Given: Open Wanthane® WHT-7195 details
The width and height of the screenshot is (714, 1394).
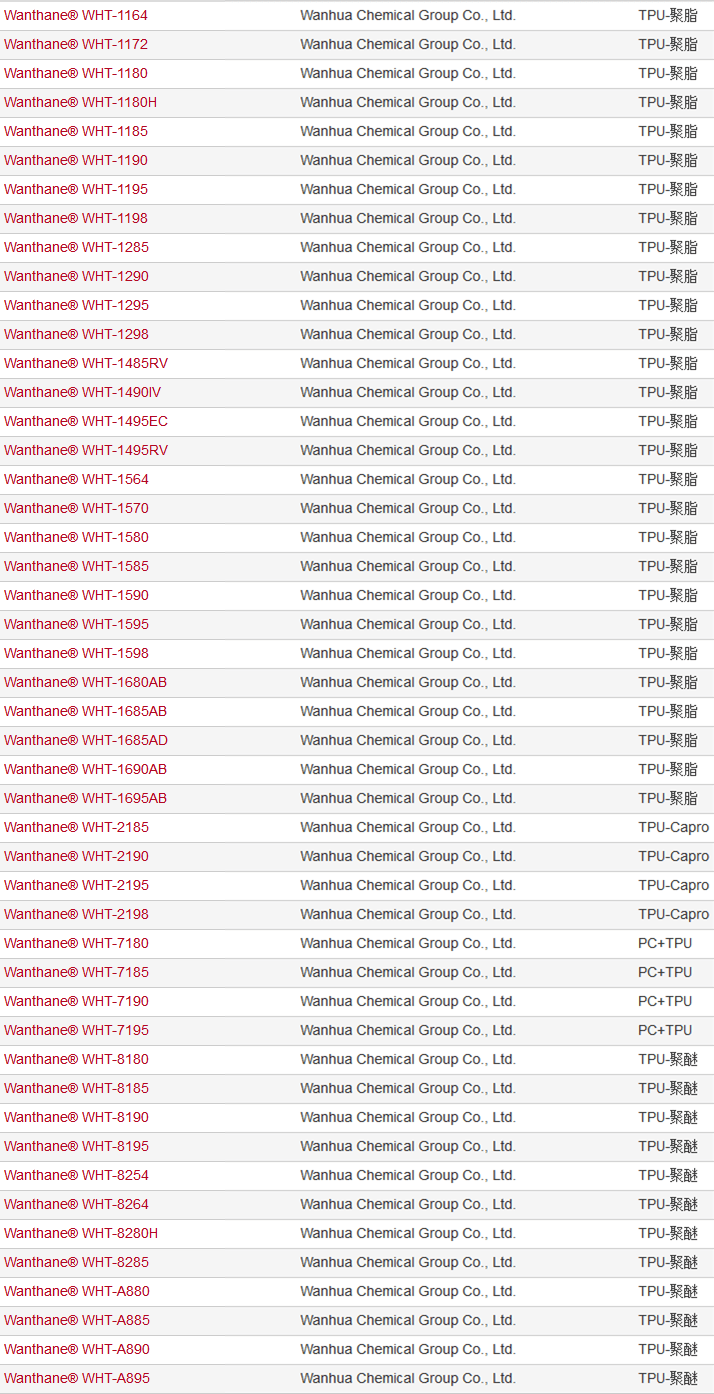Looking at the screenshot, I should [76, 1030].
